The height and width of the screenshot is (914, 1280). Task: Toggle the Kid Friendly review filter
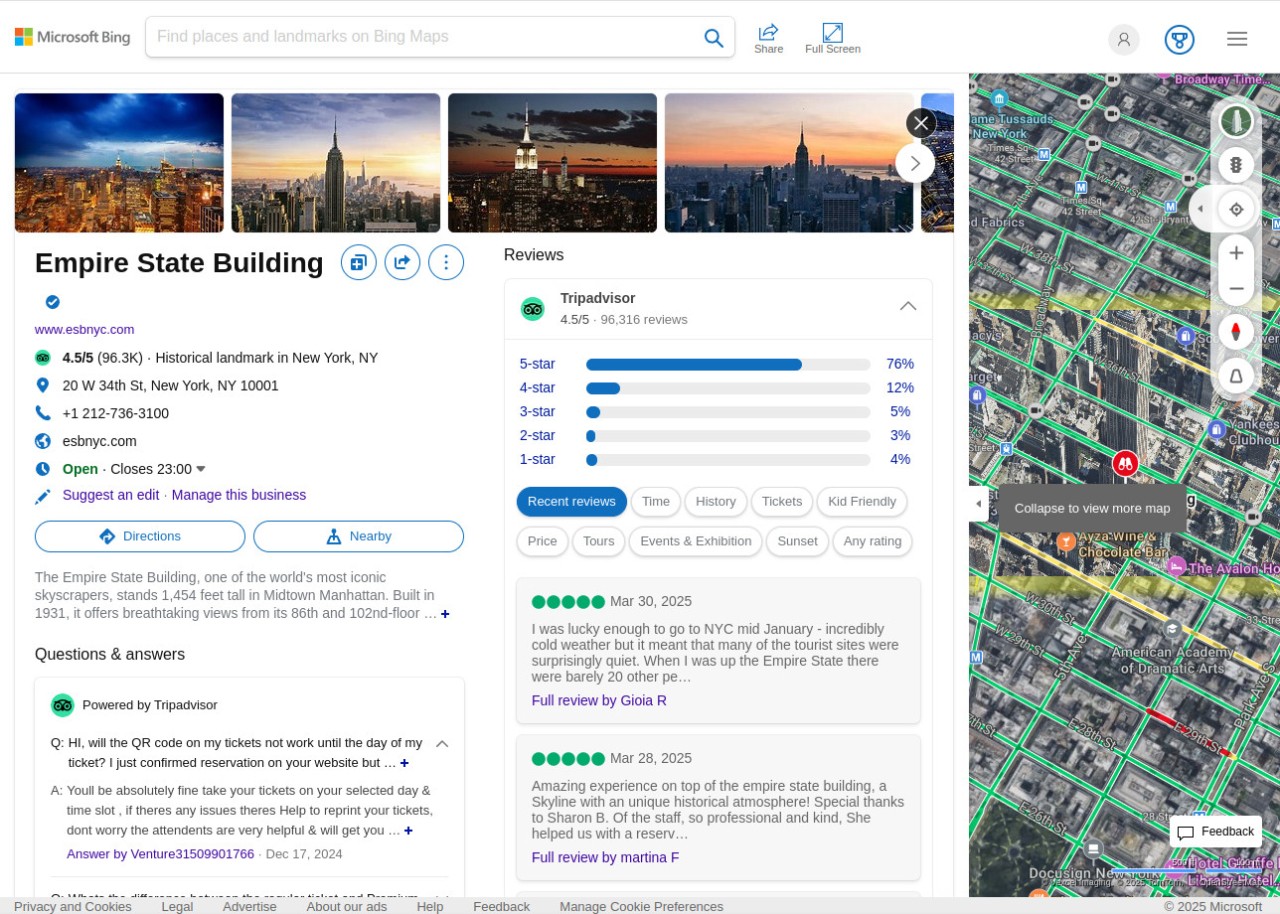pyautogui.click(x=861, y=501)
